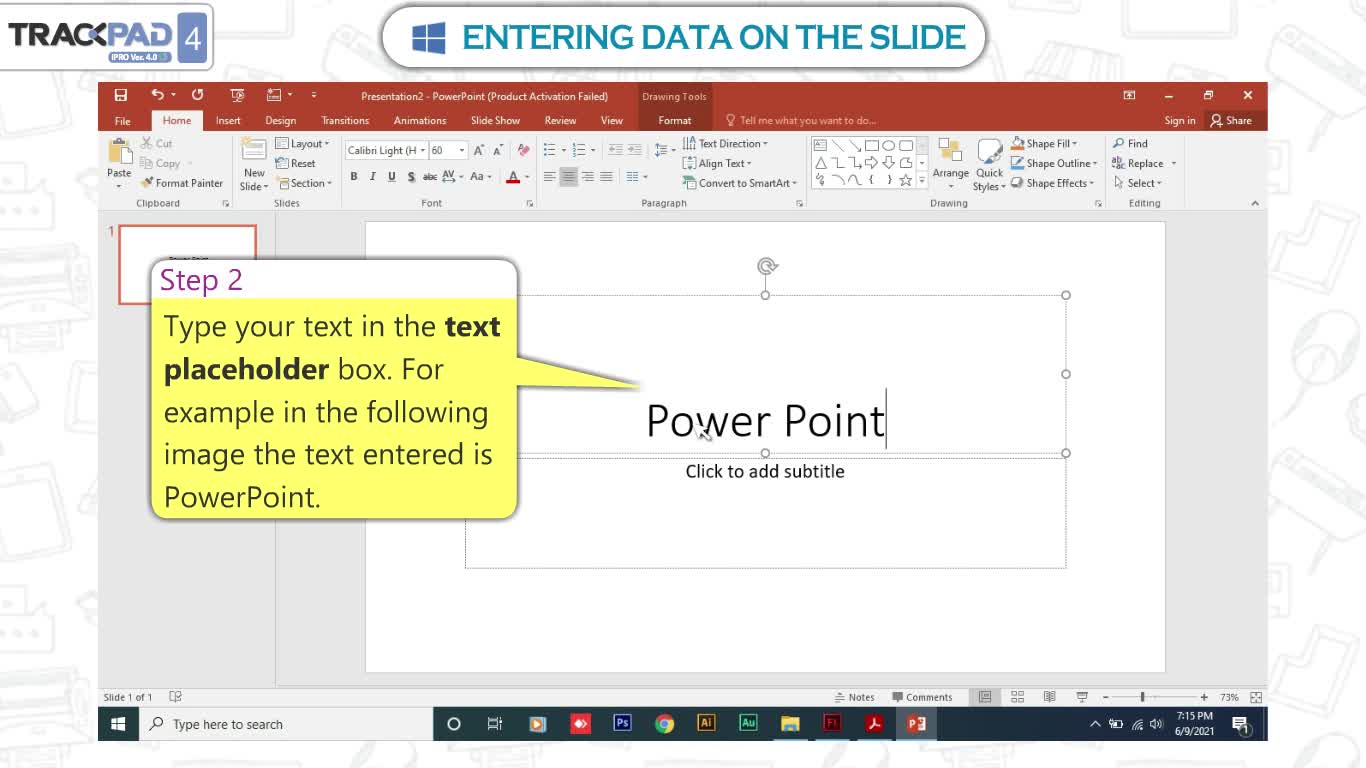Align text right
Image resolution: width=1366 pixels, height=768 pixels.
(x=587, y=177)
